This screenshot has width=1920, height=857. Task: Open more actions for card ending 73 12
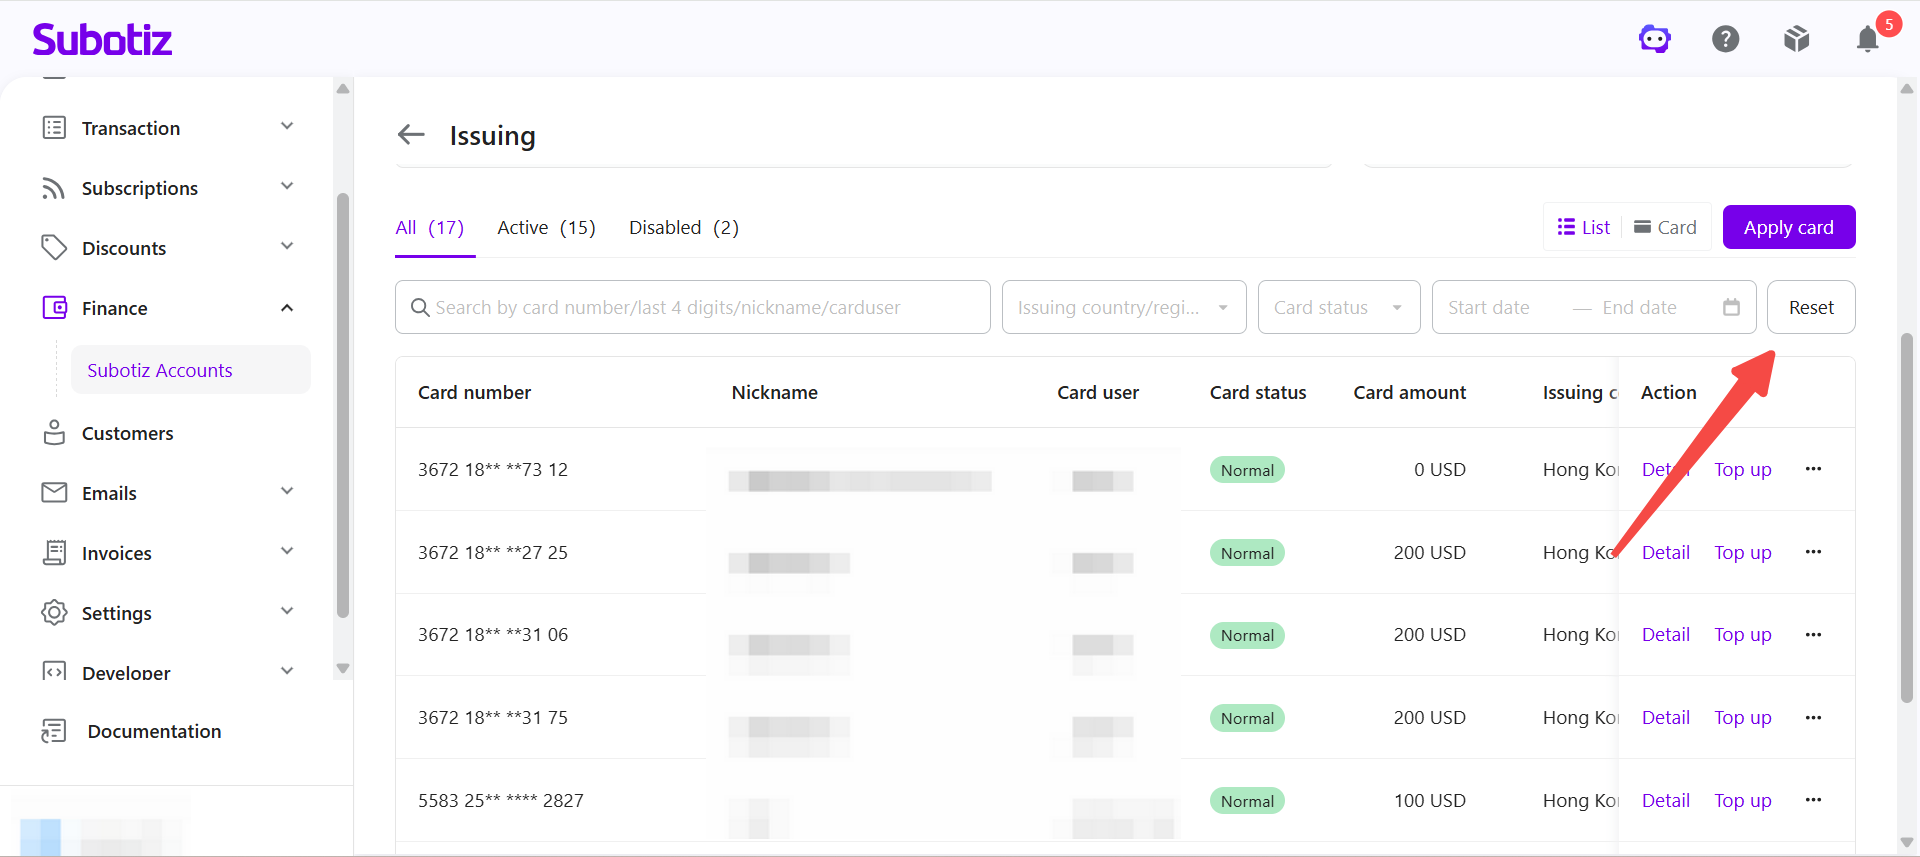pyautogui.click(x=1813, y=469)
